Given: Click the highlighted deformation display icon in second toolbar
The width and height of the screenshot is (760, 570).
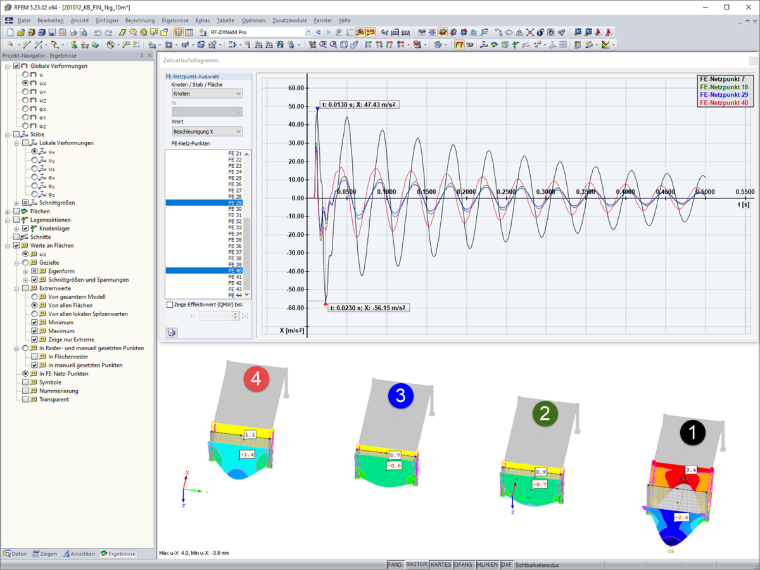Looking at the screenshot, I should pos(459,45).
